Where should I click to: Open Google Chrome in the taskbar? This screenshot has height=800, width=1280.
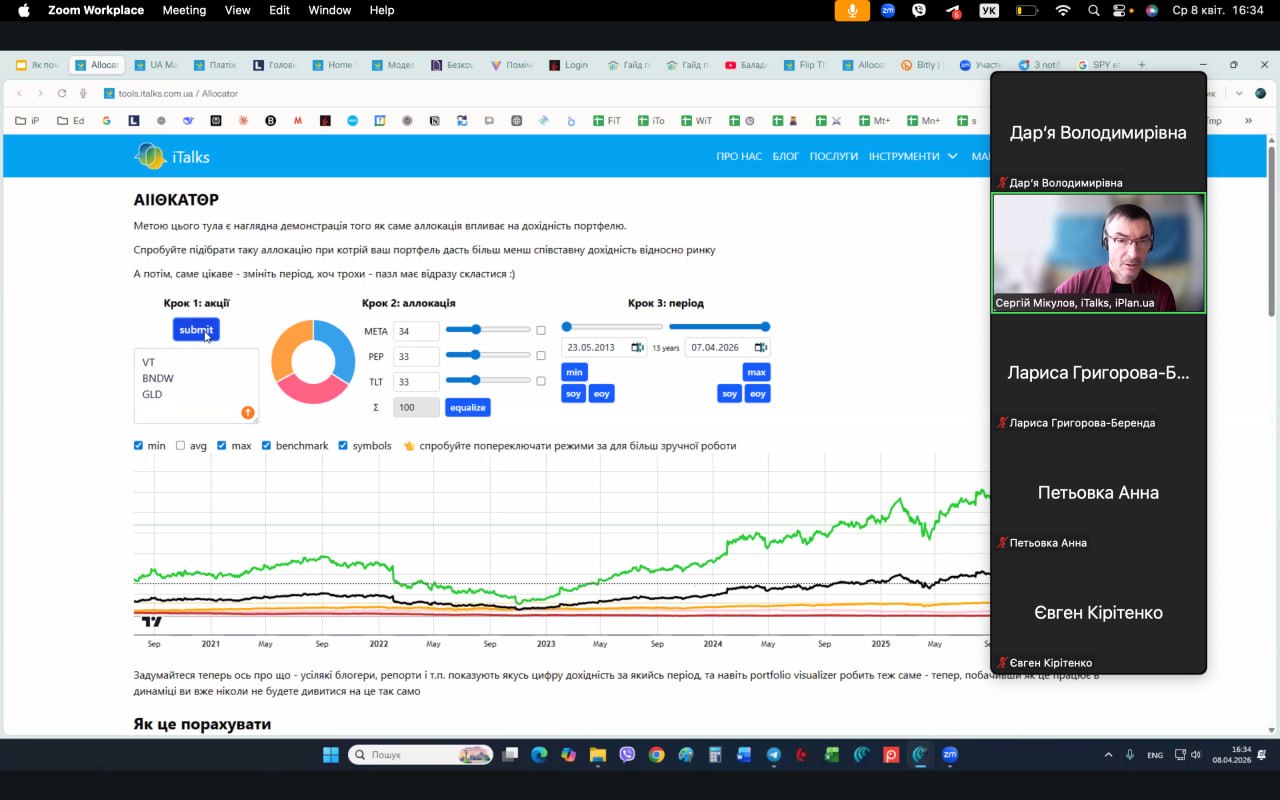pos(656,755)
